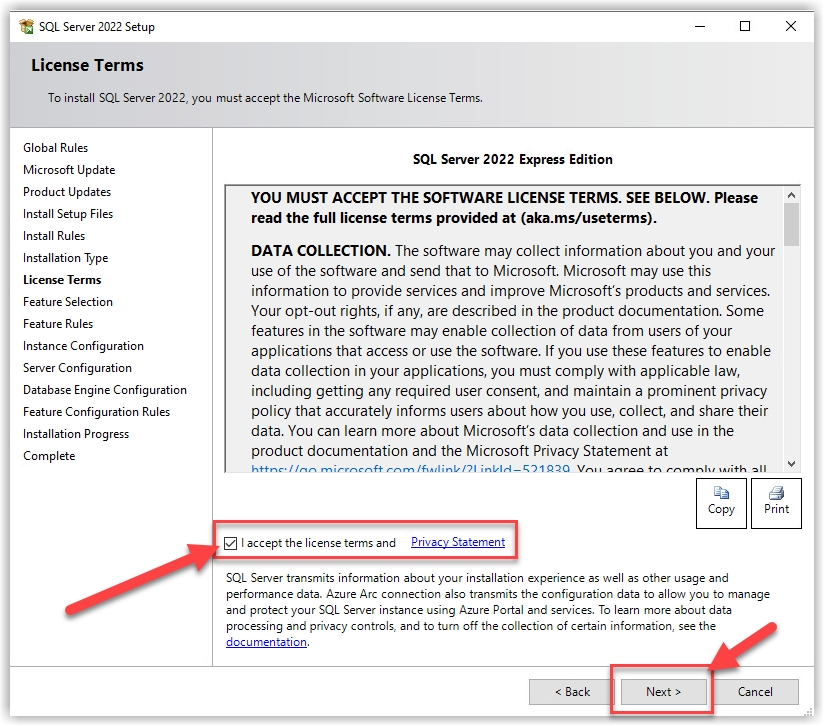This screenshot has height=726, width=824.
Task: Select Instance Configuration step in sidebar
Action: click(83, 346)
